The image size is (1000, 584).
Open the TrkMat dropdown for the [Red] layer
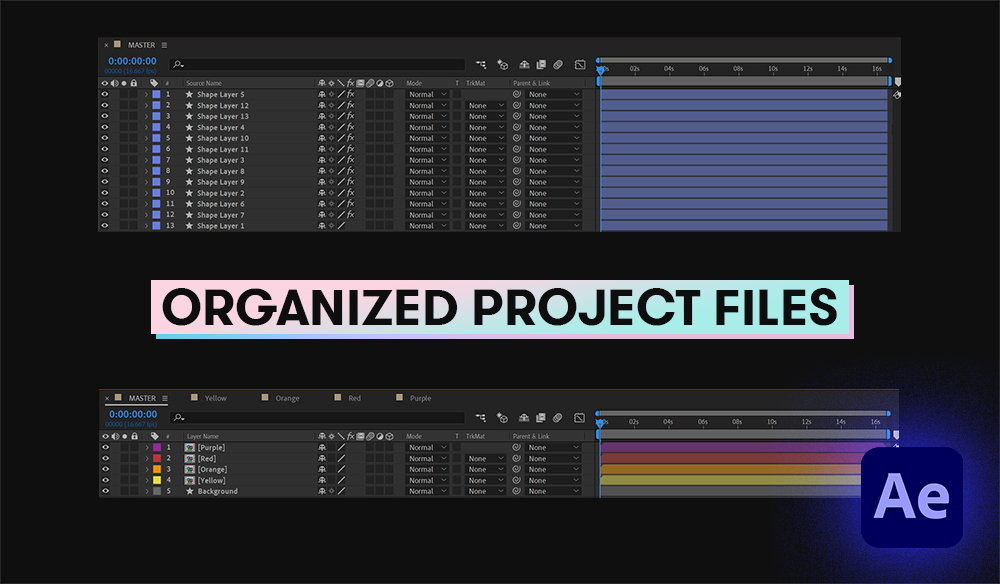(x=487, y=458)
